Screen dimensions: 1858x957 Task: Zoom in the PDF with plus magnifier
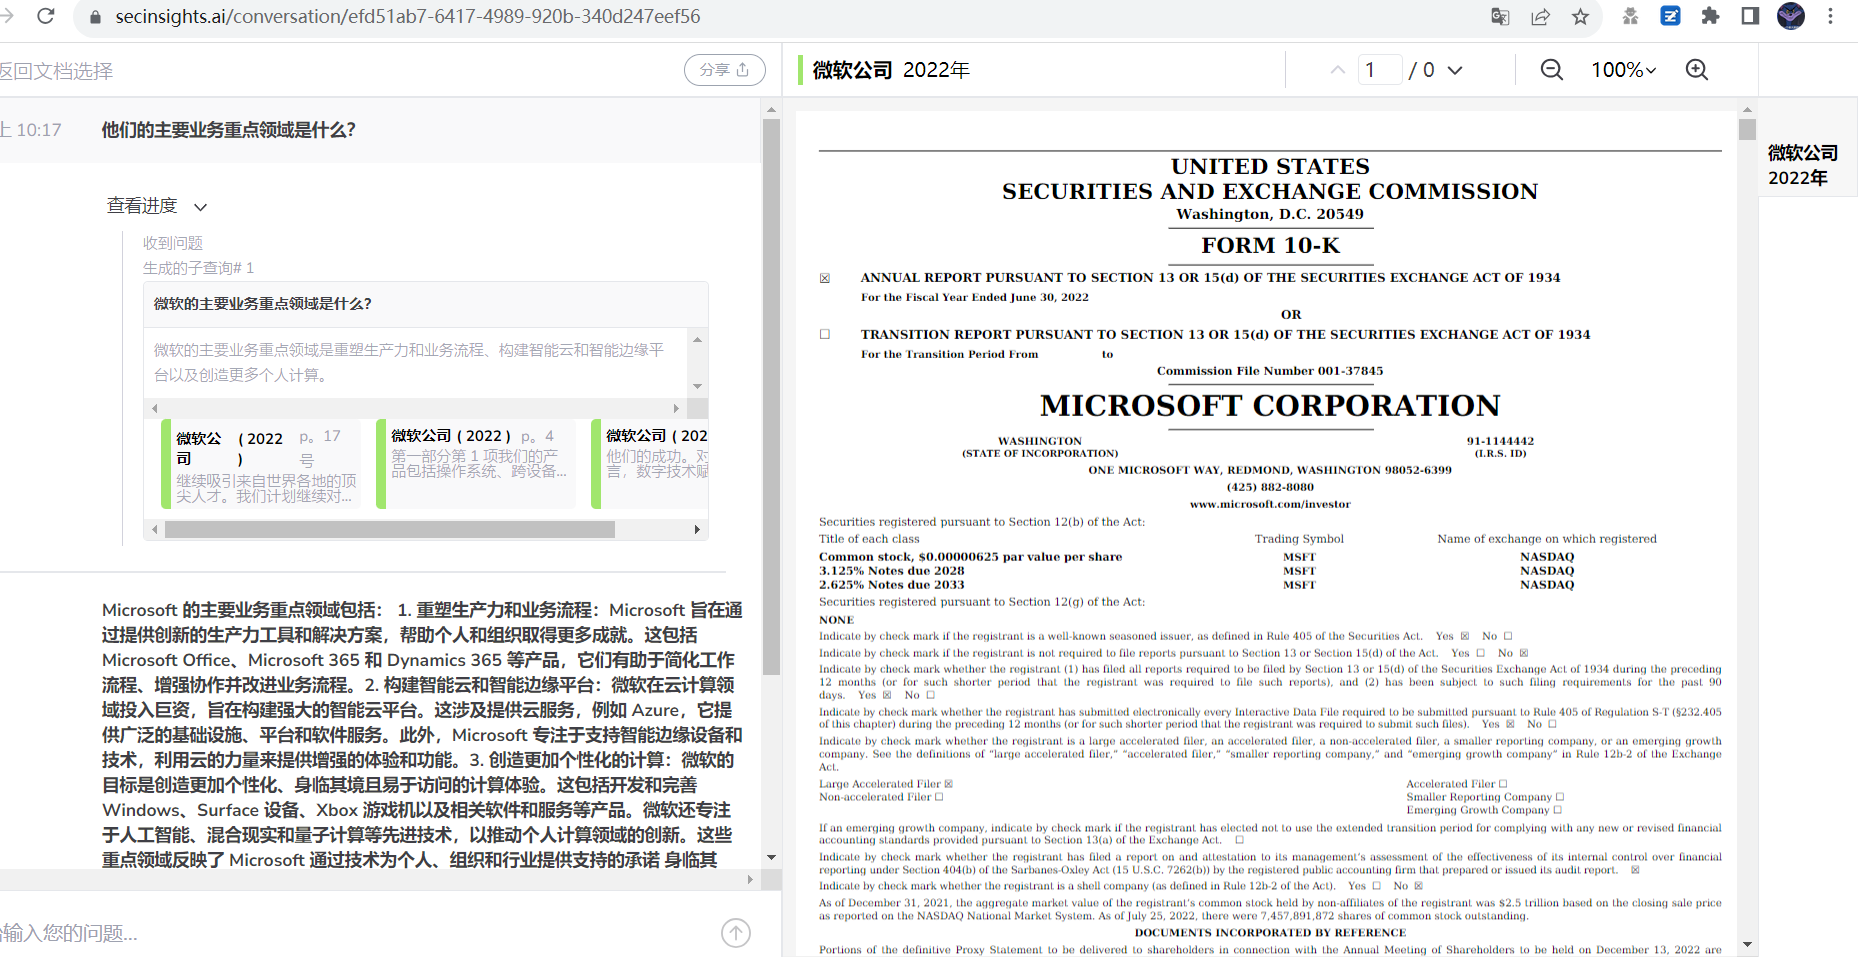coord(1697,70)
